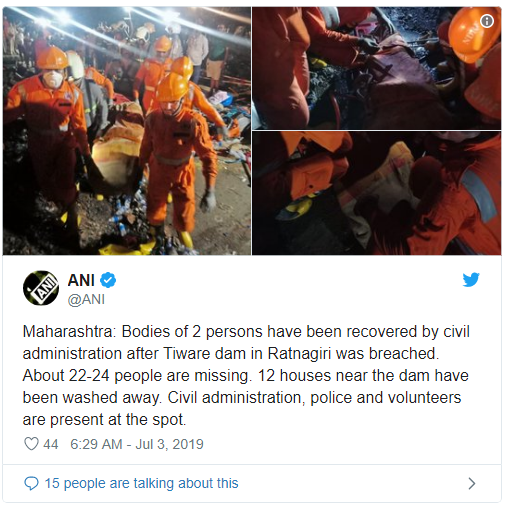Like the tweet with the heart icon
This screenshot has height=509, width=505.
coord(31,444)
